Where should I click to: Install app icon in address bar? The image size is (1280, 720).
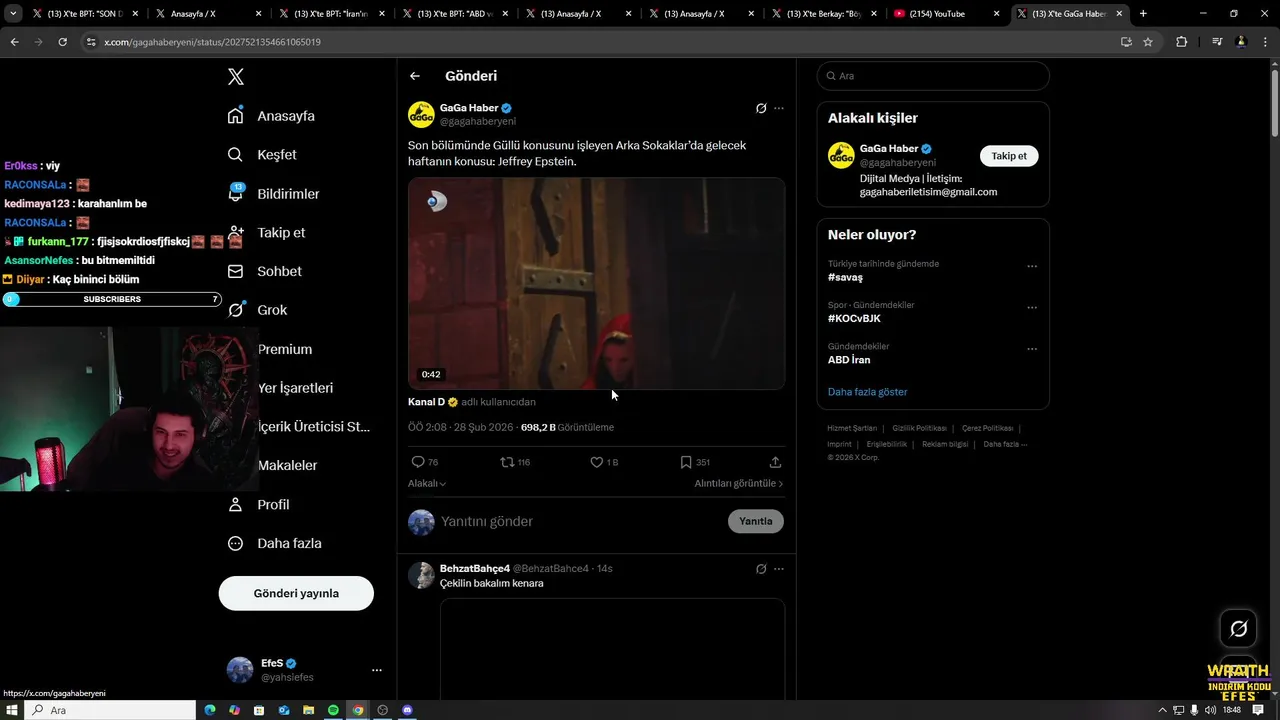(1126, 42)
